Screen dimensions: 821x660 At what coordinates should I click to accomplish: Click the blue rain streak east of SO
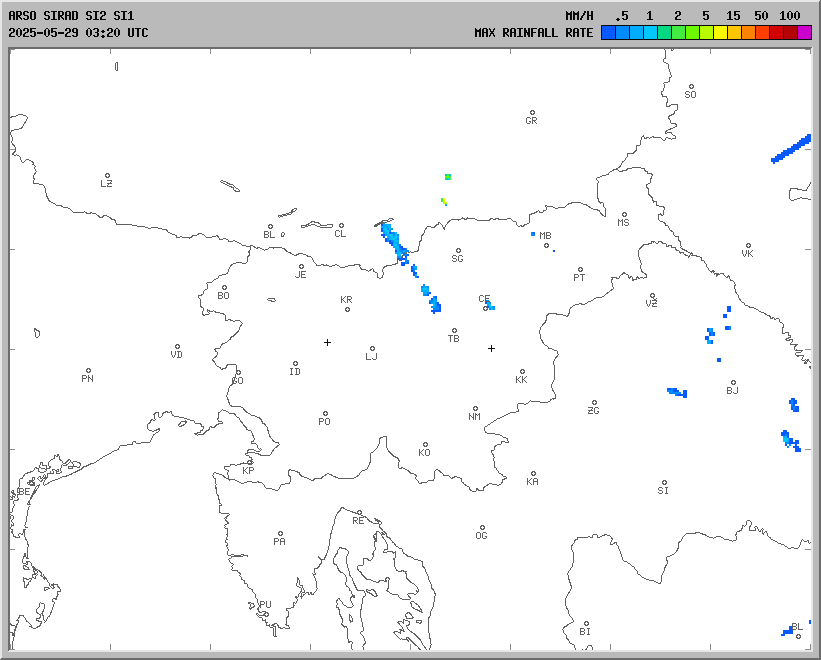tap(791, 149)
